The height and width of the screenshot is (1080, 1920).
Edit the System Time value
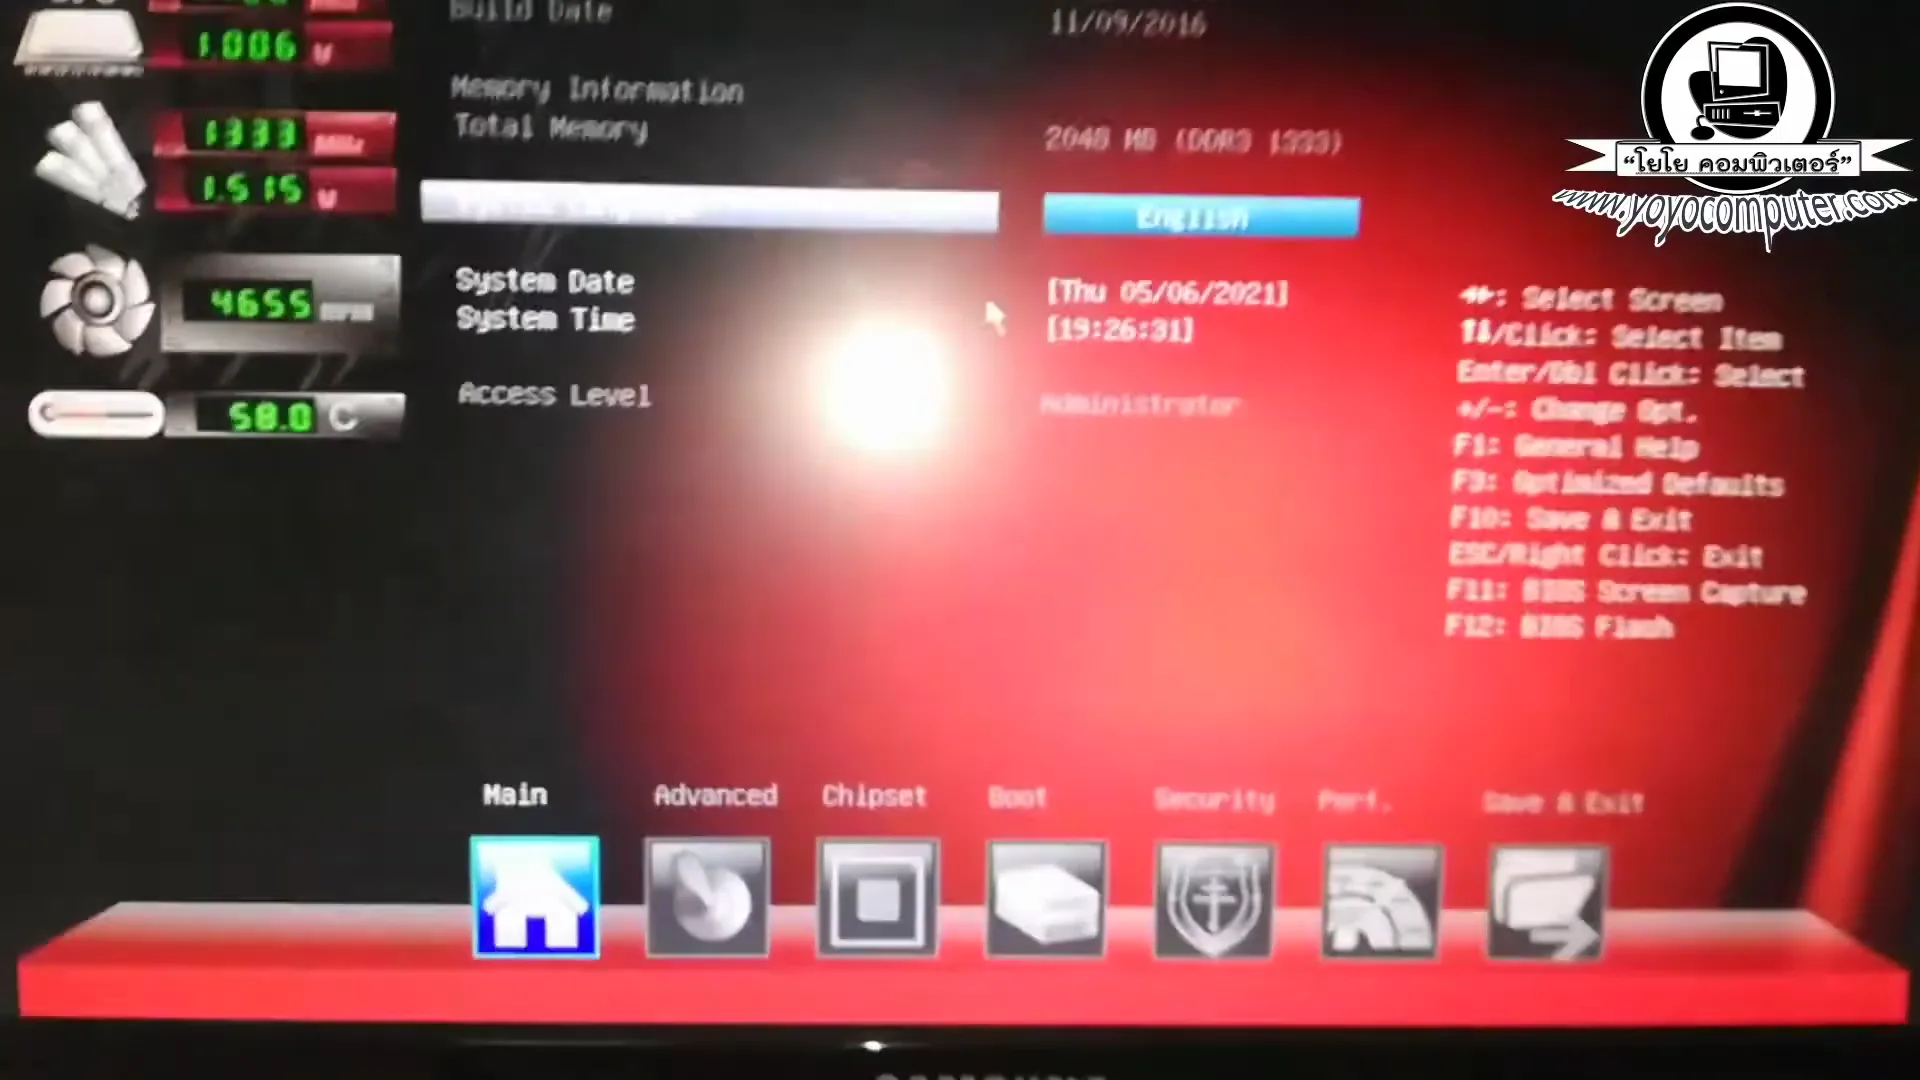1120,330
